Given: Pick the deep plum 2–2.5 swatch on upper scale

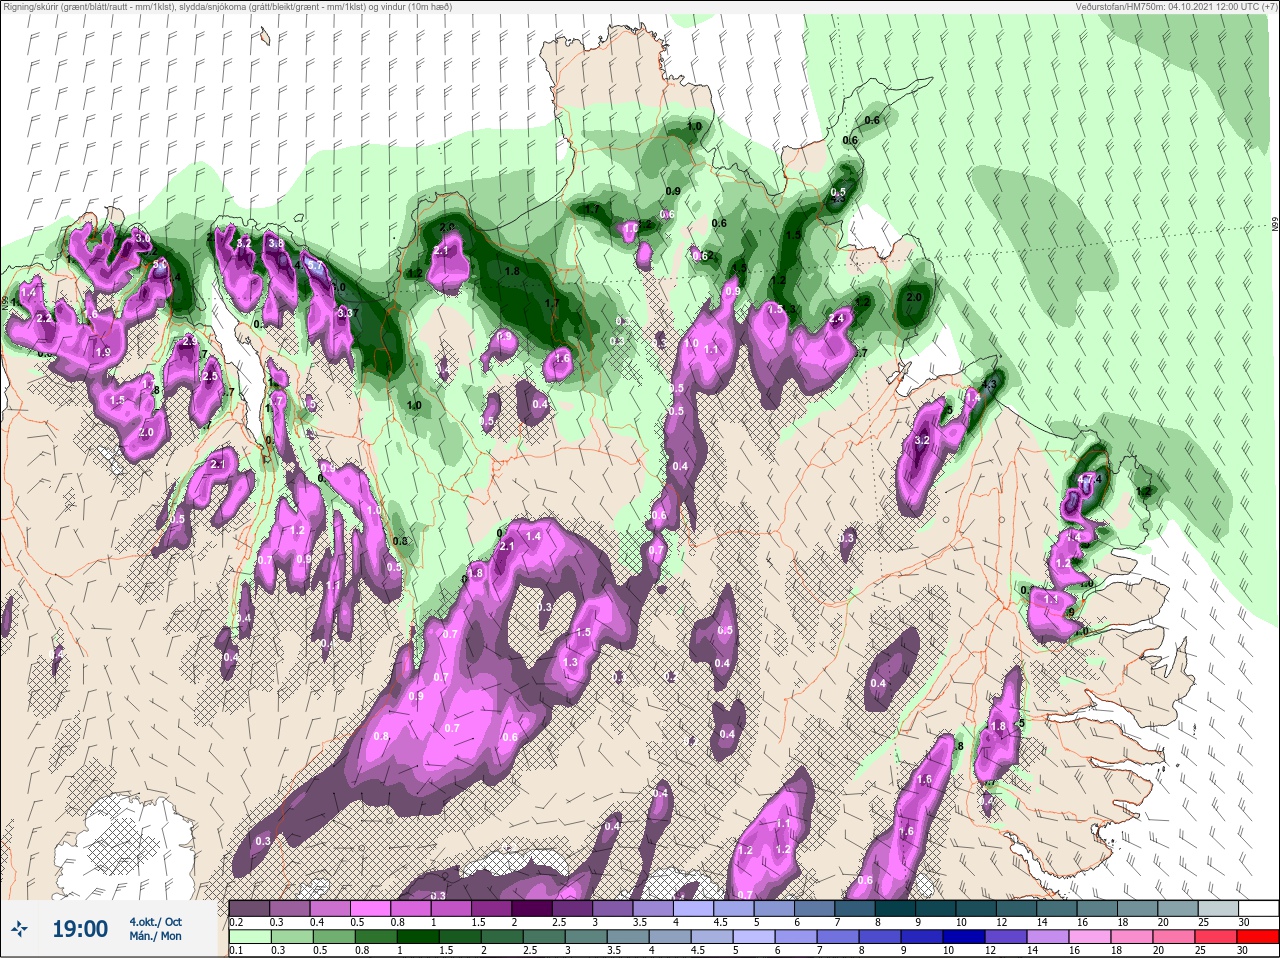Looking at the screenshot, I should pyautogui.click(x=532, y=908).
